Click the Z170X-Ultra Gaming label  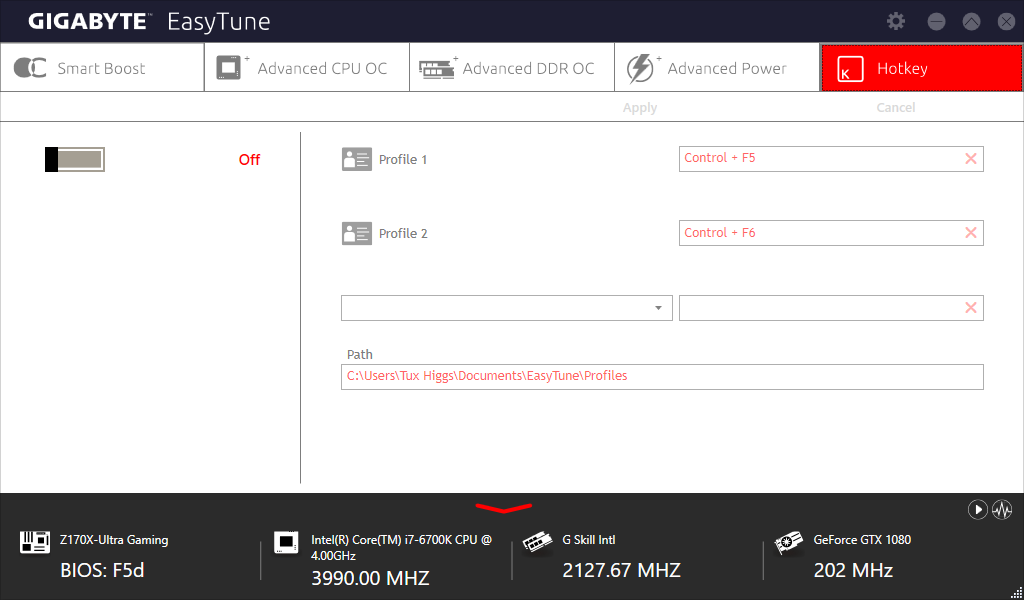pos(114,540)
